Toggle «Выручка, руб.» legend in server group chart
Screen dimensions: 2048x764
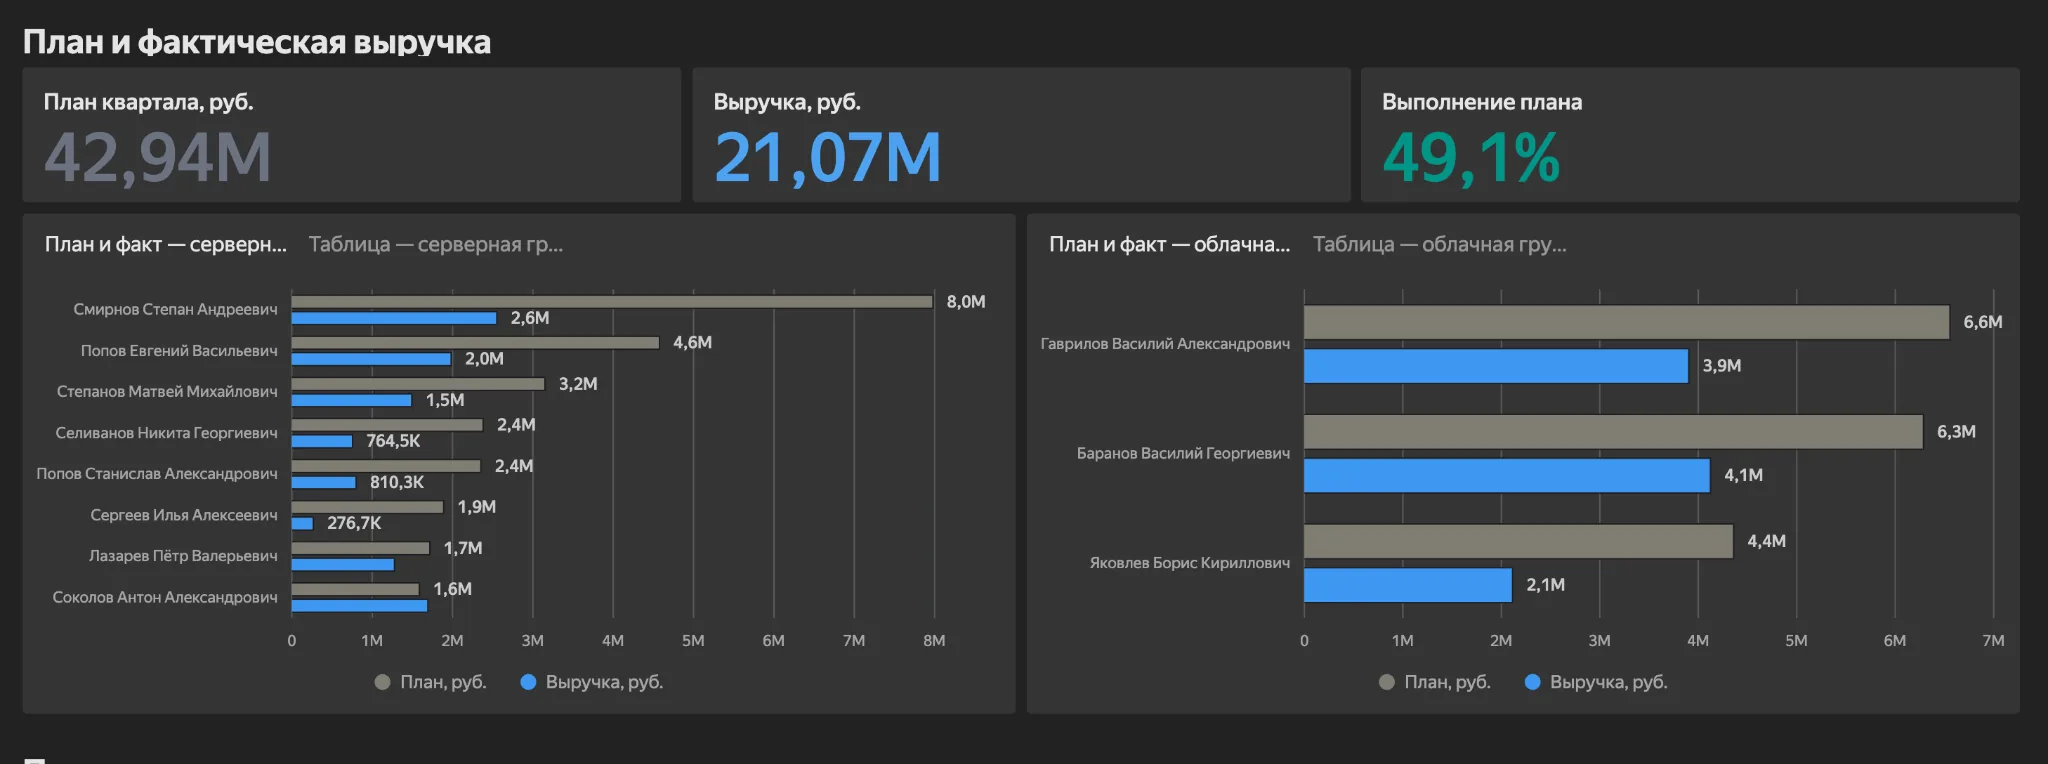(x=592, y=682)
